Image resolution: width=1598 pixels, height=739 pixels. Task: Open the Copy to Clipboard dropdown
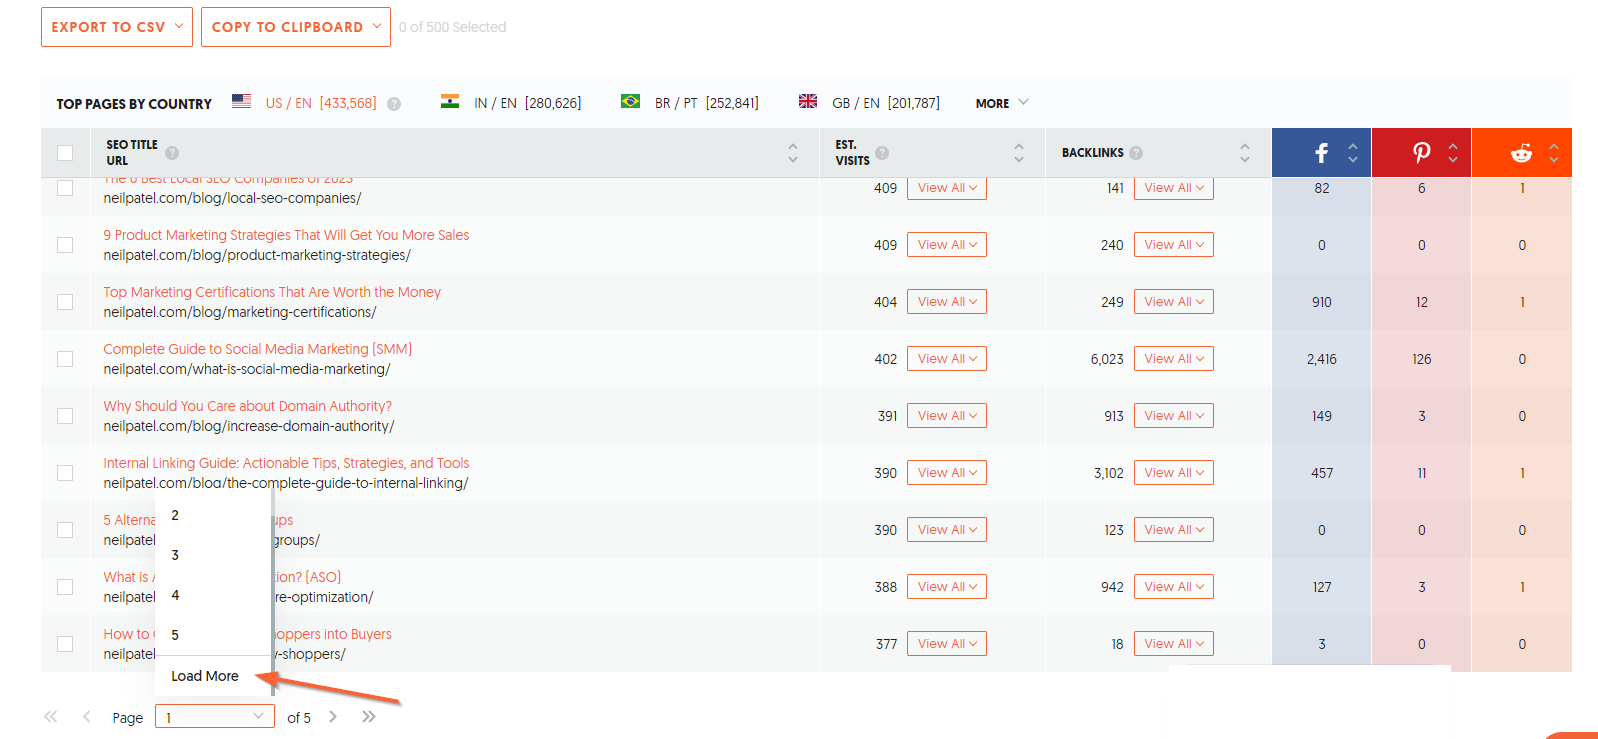coord(296,27)
